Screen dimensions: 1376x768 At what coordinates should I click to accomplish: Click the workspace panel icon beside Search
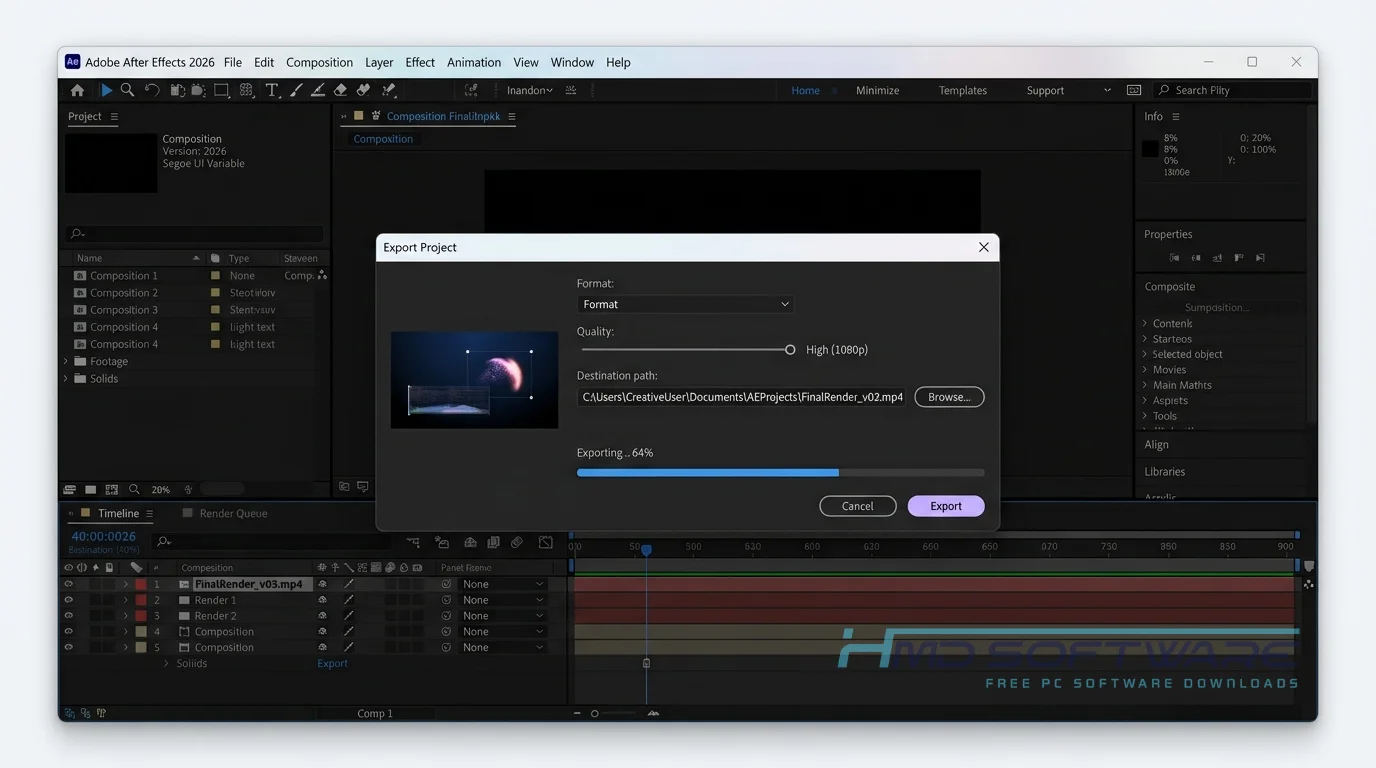(1134, 90)
